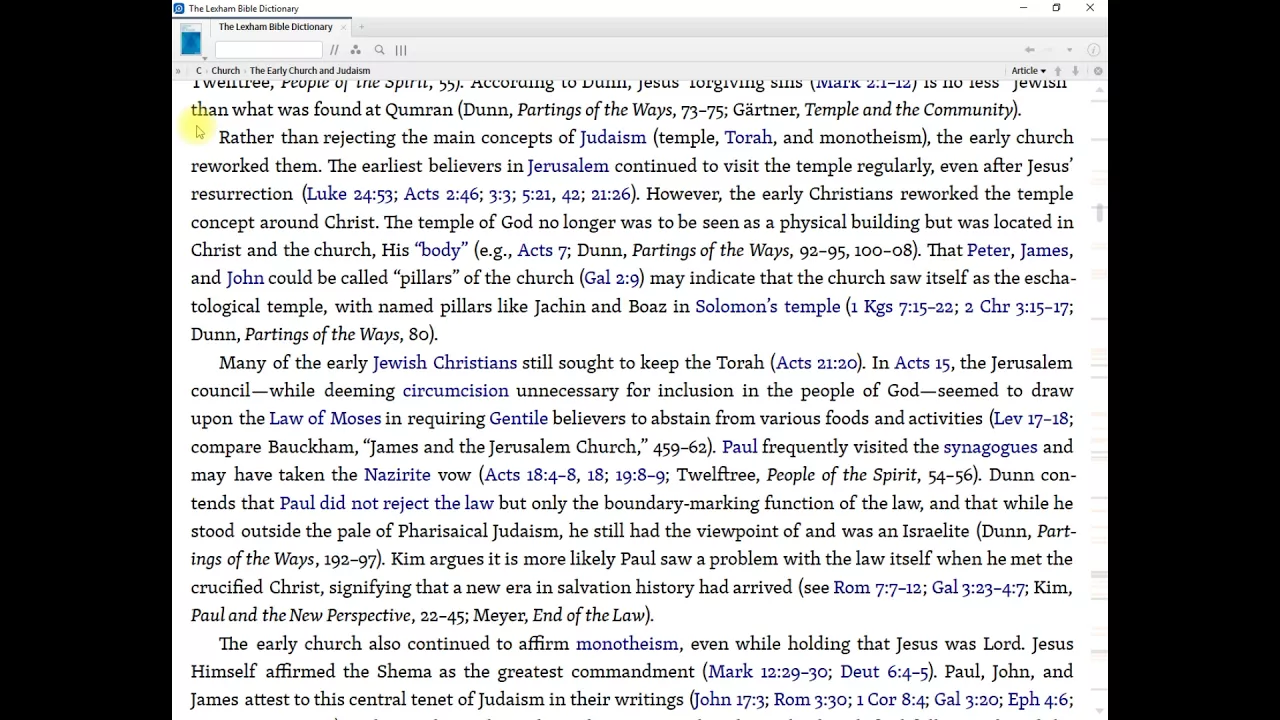Follow the John link
This screenshot has width=1280, height=720.
pyautogui.click(x=245, y=278)
